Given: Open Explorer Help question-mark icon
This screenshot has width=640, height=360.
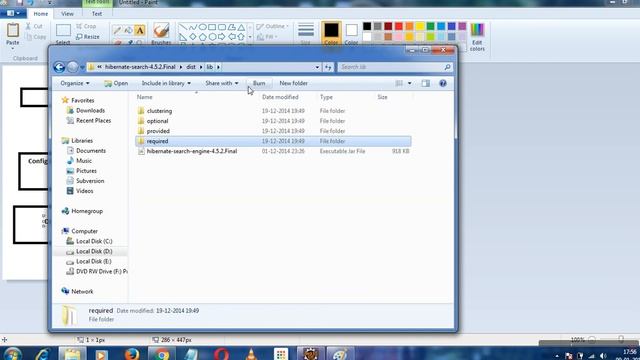Looking at the screenshot, I should [443, 83].
